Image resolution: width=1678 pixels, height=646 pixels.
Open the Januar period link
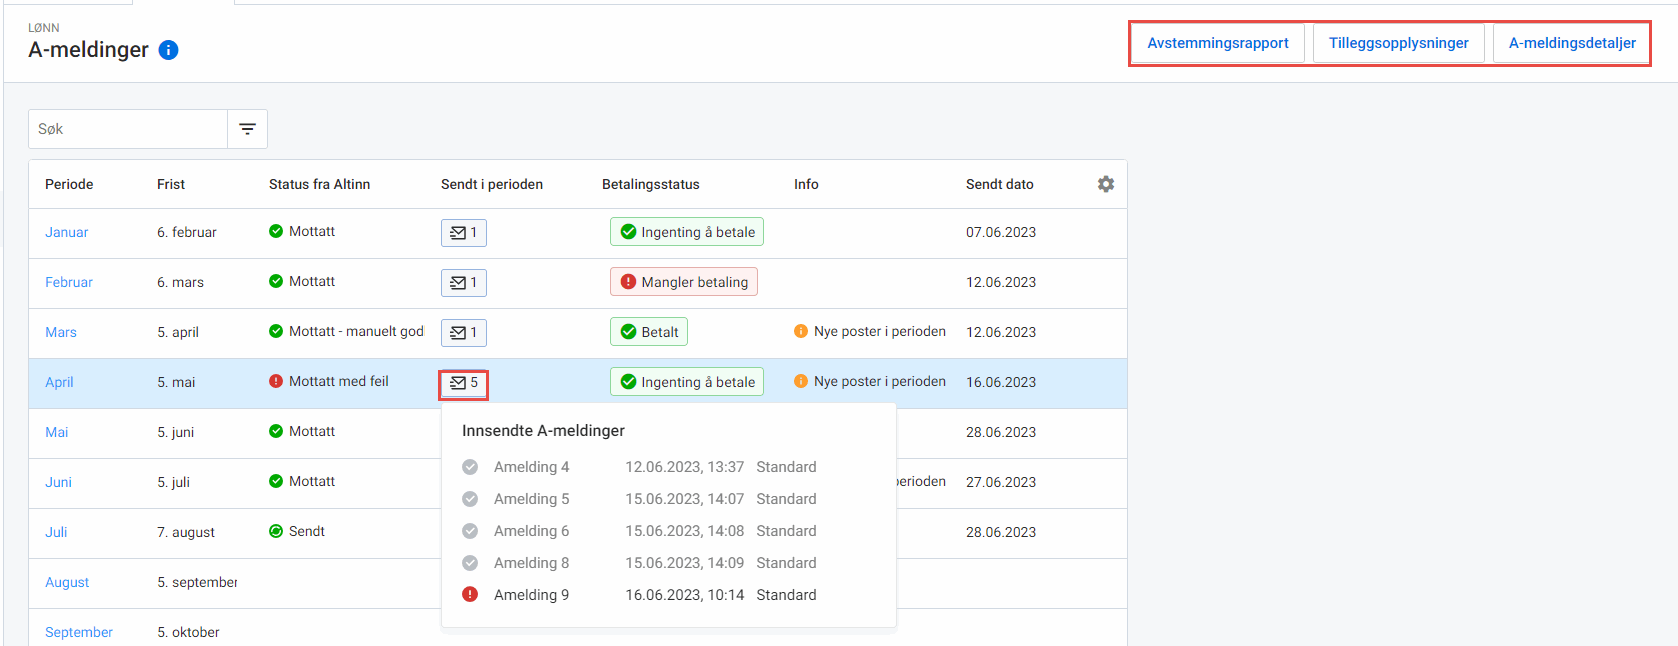point(67,232)
